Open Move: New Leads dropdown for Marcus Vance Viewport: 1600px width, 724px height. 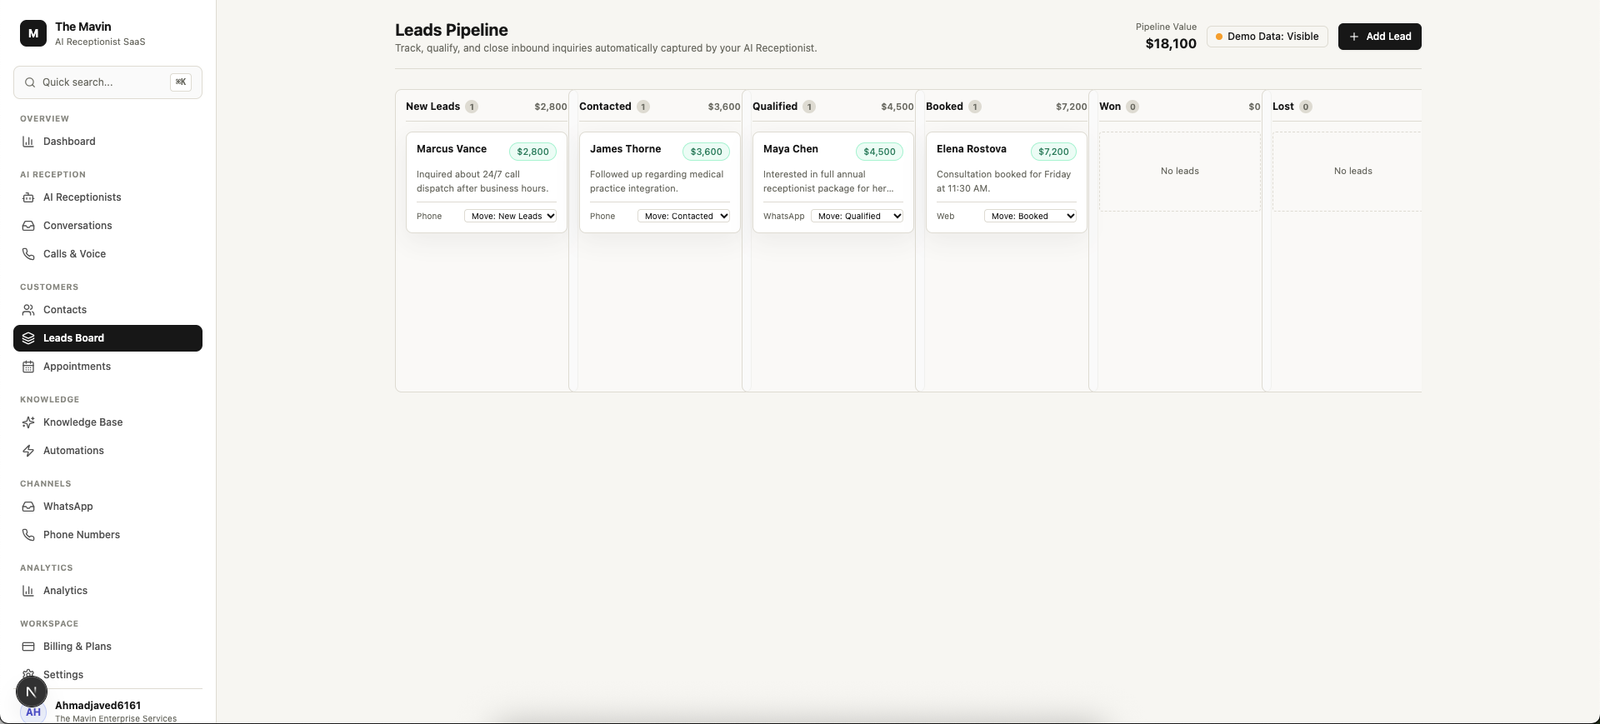point(510,216)
